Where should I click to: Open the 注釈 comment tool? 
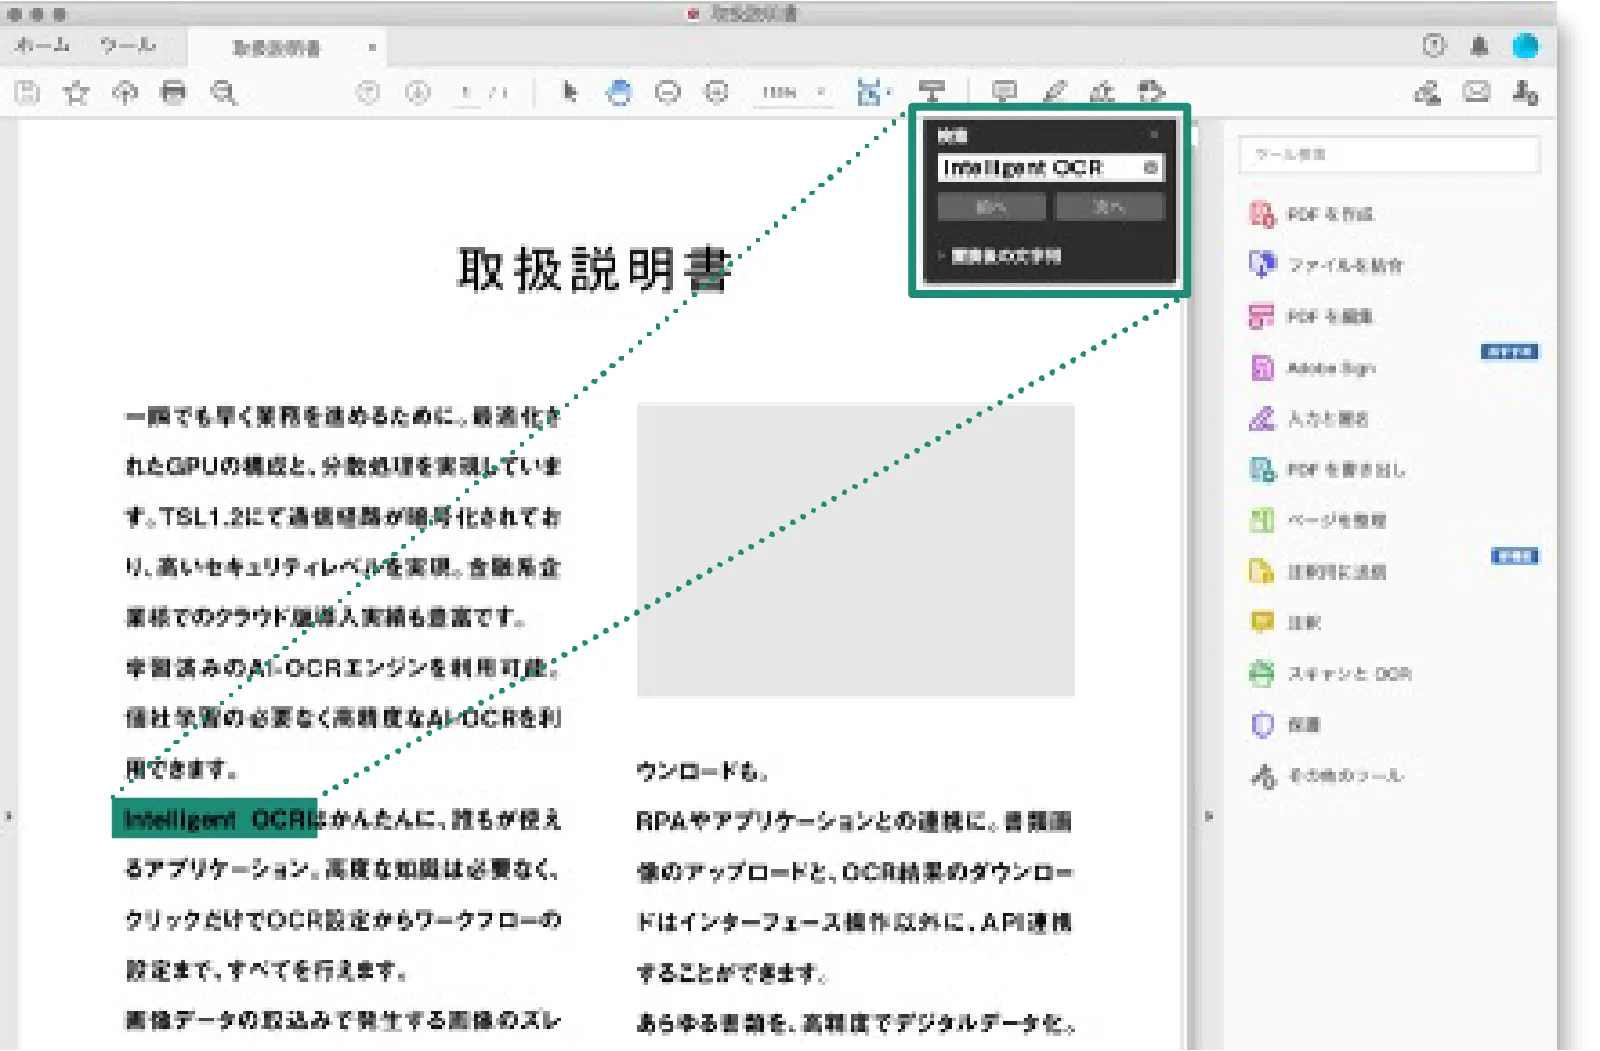pyautogui.click(x=1285, y=623)
